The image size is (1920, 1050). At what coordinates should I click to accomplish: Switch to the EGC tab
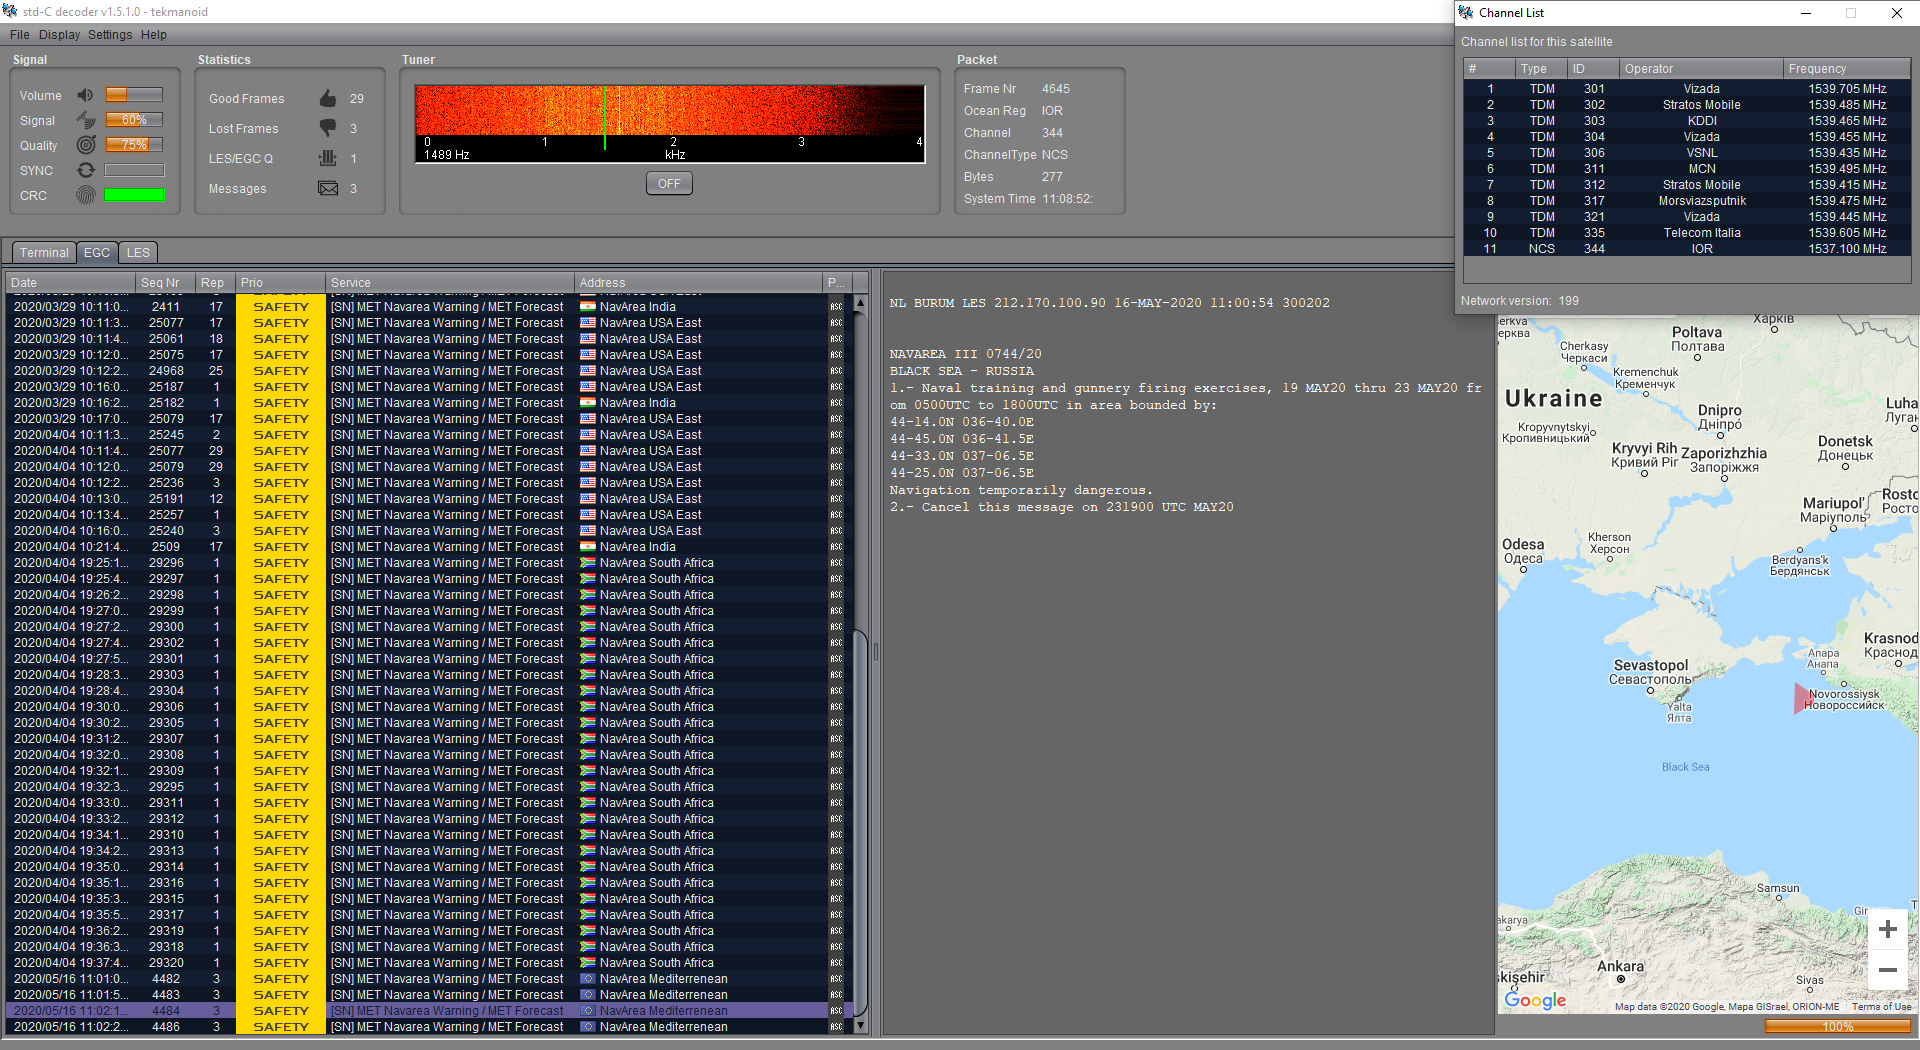point(97,252)
